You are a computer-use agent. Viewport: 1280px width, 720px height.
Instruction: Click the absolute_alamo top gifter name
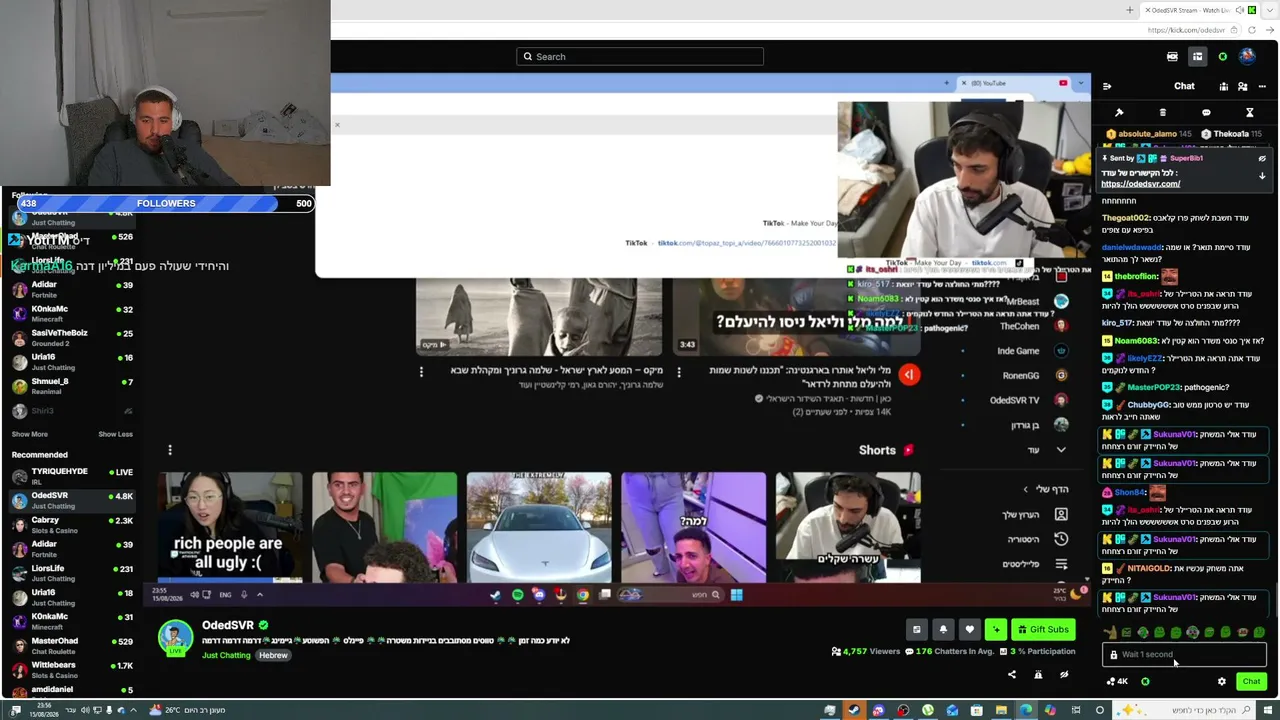1147,134
